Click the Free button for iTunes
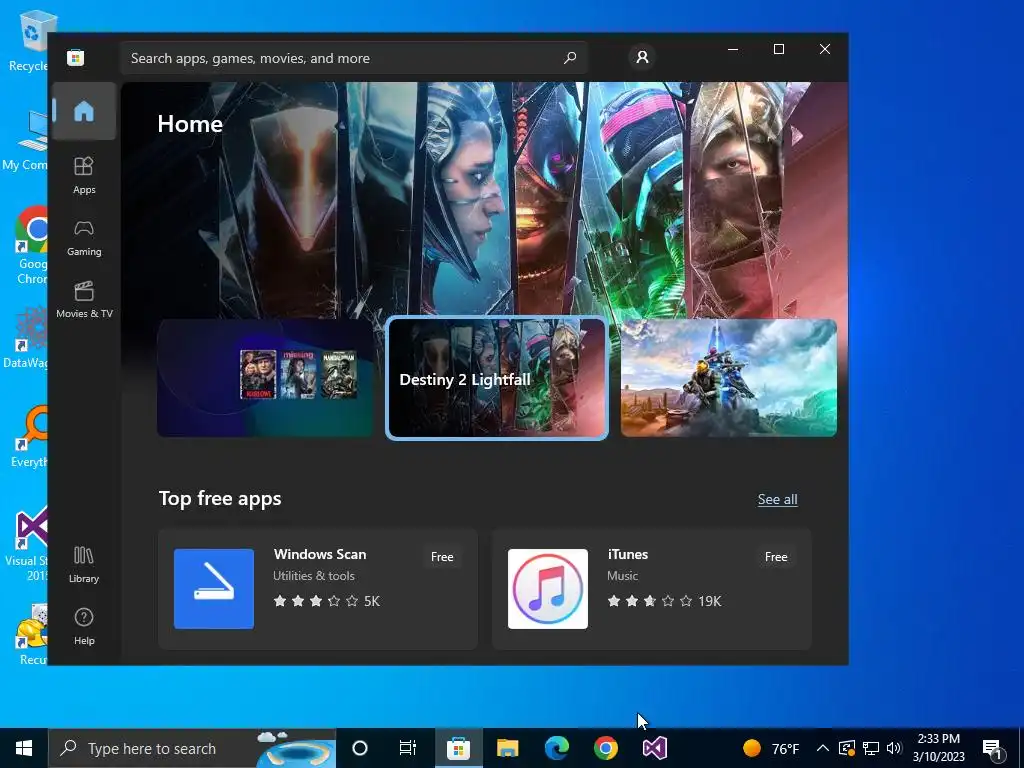 pos(776,557)
